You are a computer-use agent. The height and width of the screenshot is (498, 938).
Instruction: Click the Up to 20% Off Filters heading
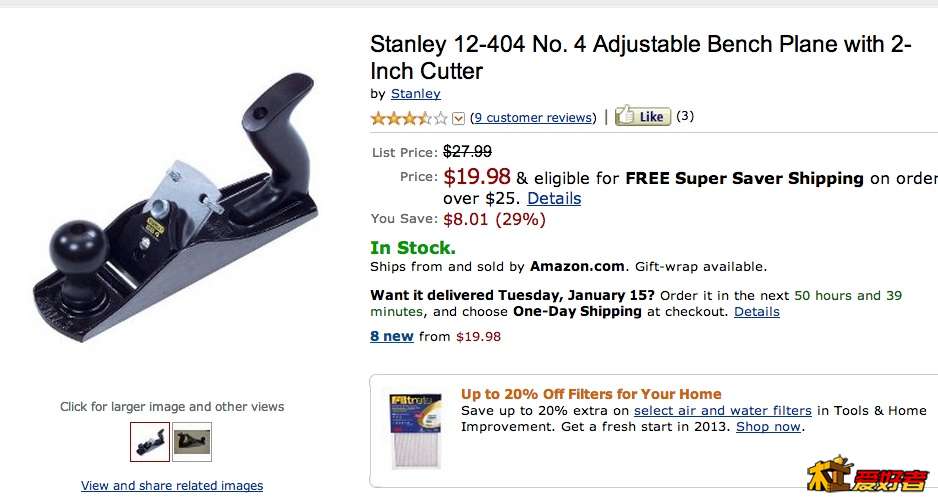591,394
